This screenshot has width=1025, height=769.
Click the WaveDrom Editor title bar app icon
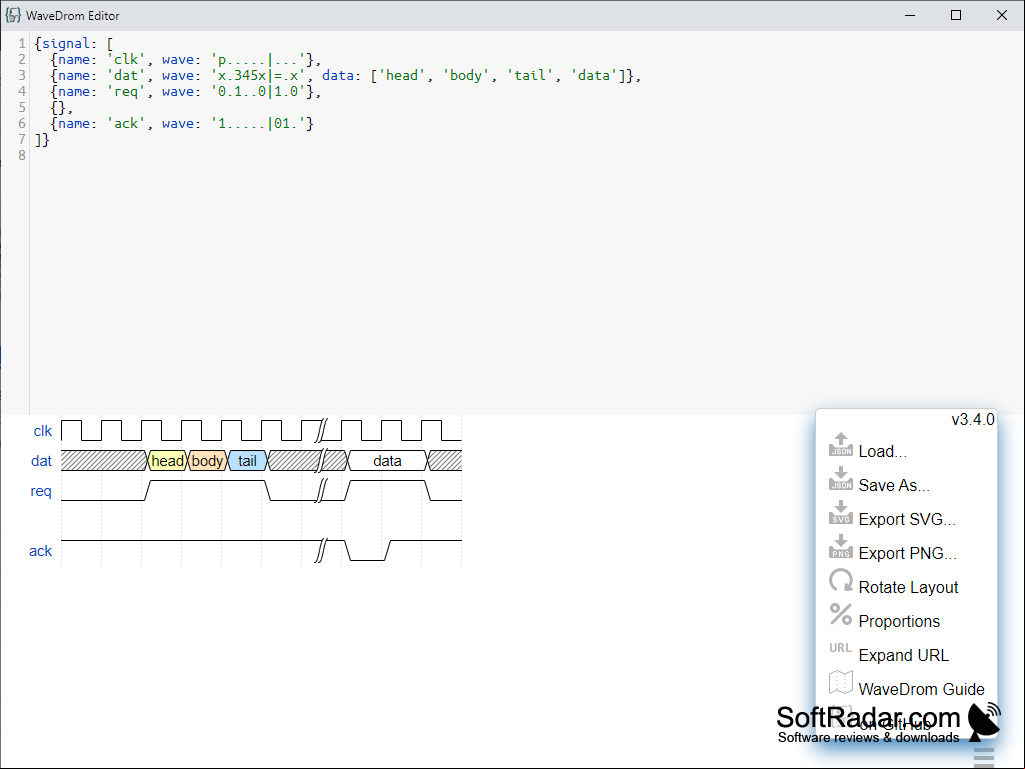[13, 15]
